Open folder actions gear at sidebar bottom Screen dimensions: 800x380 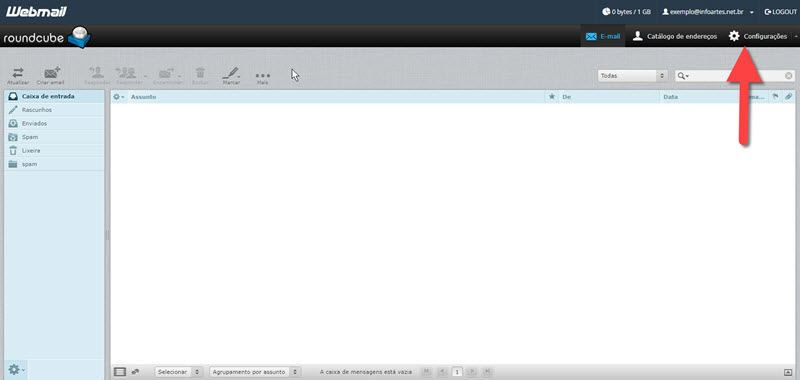coord(16,369)
